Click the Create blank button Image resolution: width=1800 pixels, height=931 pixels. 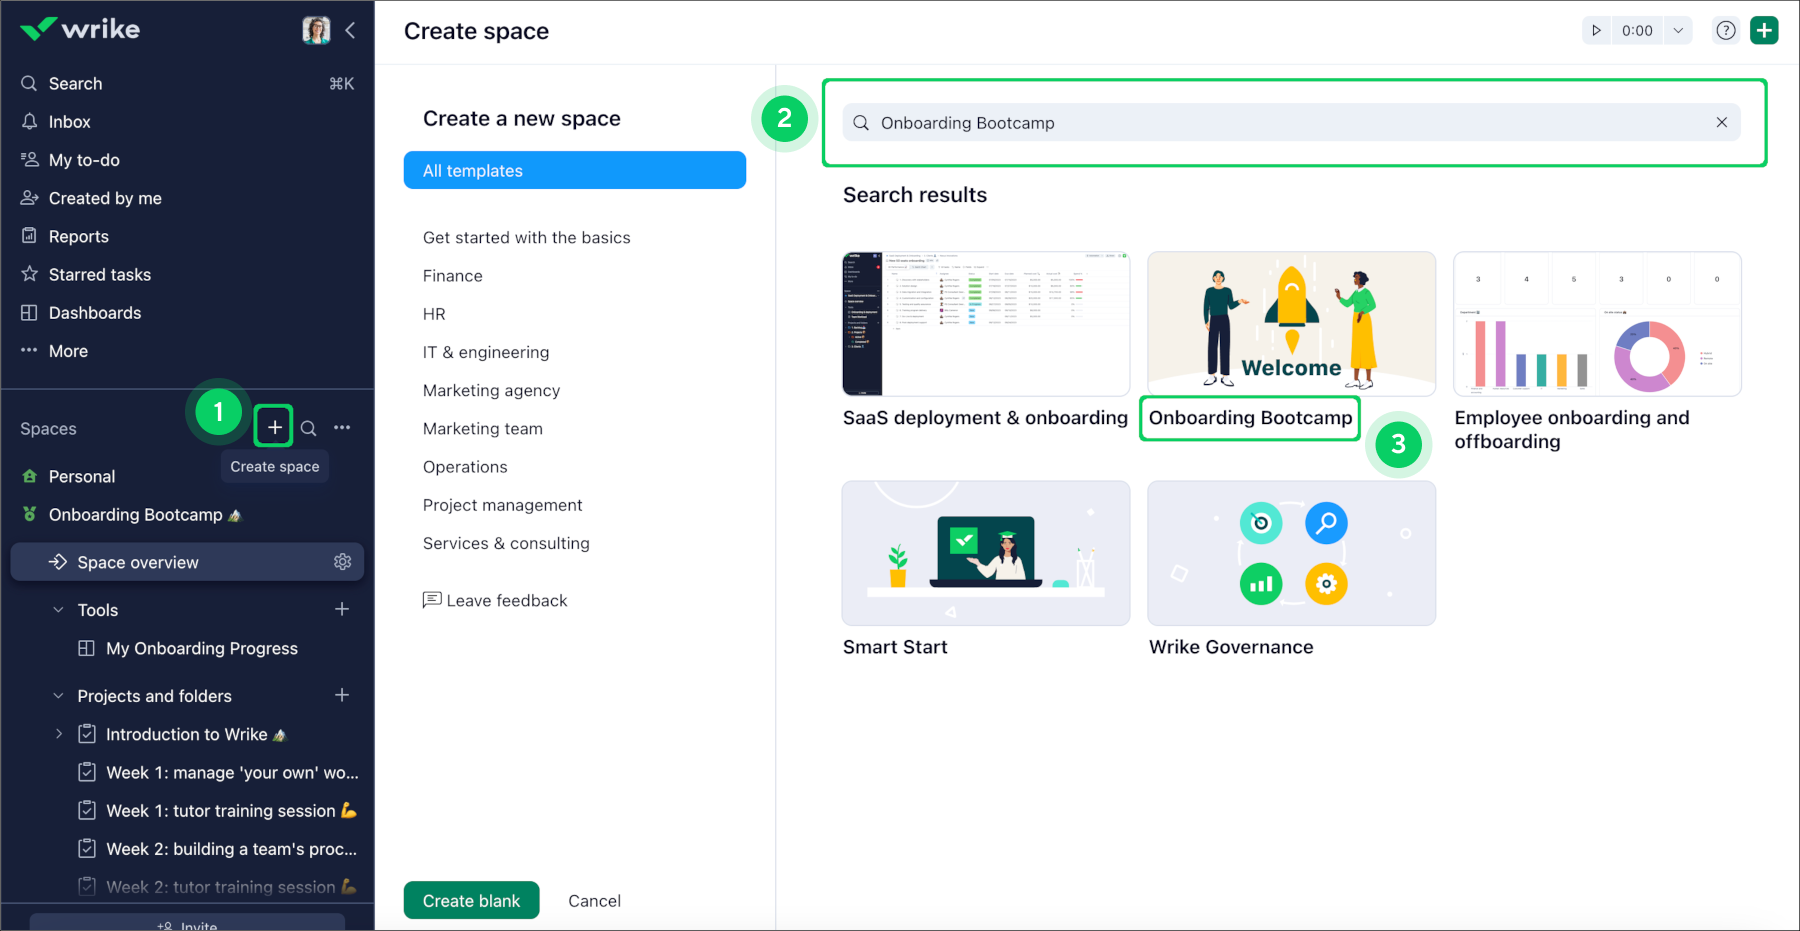[471, 900]
